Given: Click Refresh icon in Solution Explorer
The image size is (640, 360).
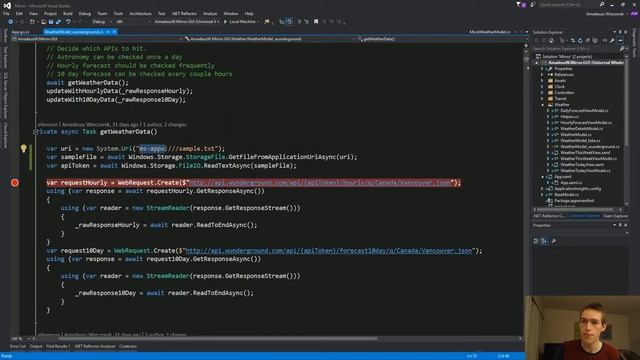Looking at the screenshot, I should 580,40.
